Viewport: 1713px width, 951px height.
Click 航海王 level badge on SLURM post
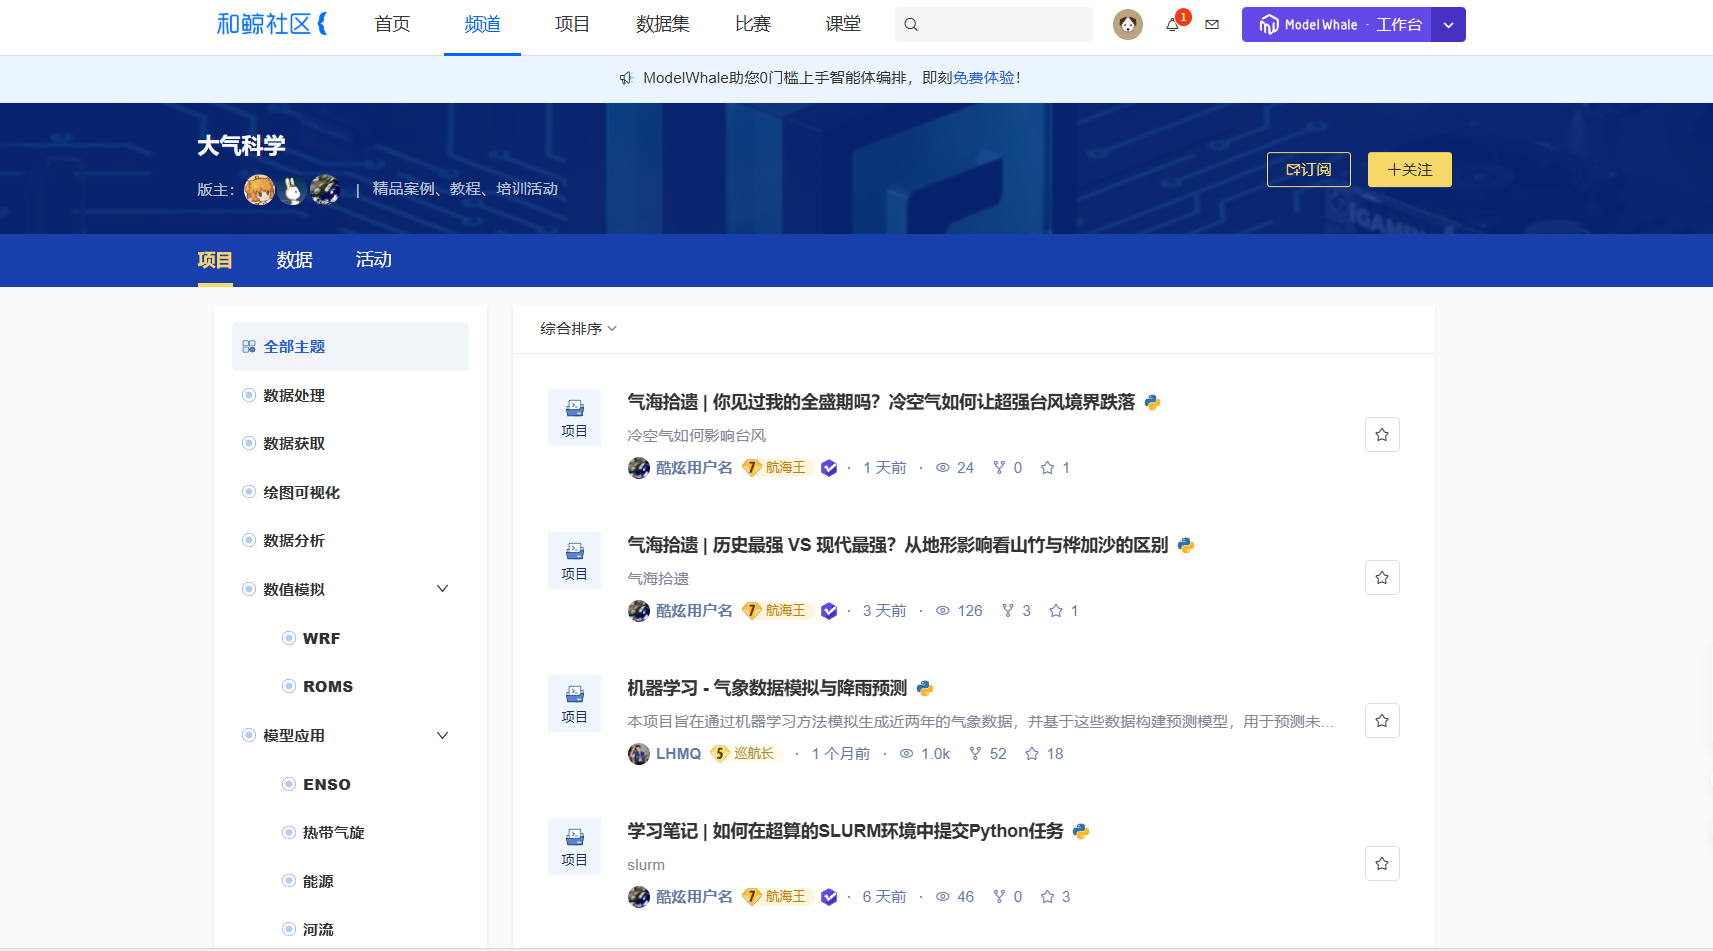[x=776, y=897]
